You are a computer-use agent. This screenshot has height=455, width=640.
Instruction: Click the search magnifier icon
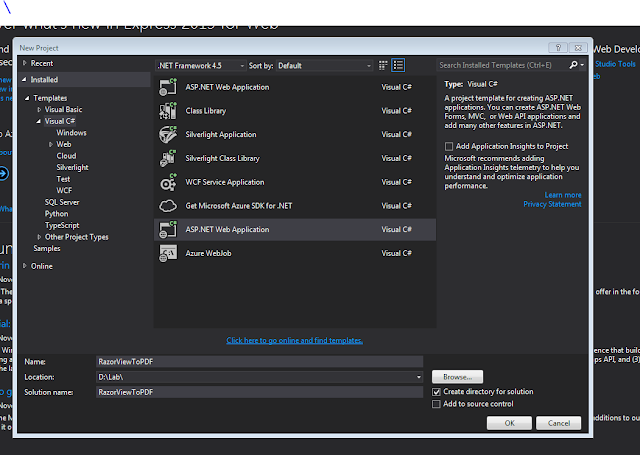pyautogui.click(x=573, y=65)
